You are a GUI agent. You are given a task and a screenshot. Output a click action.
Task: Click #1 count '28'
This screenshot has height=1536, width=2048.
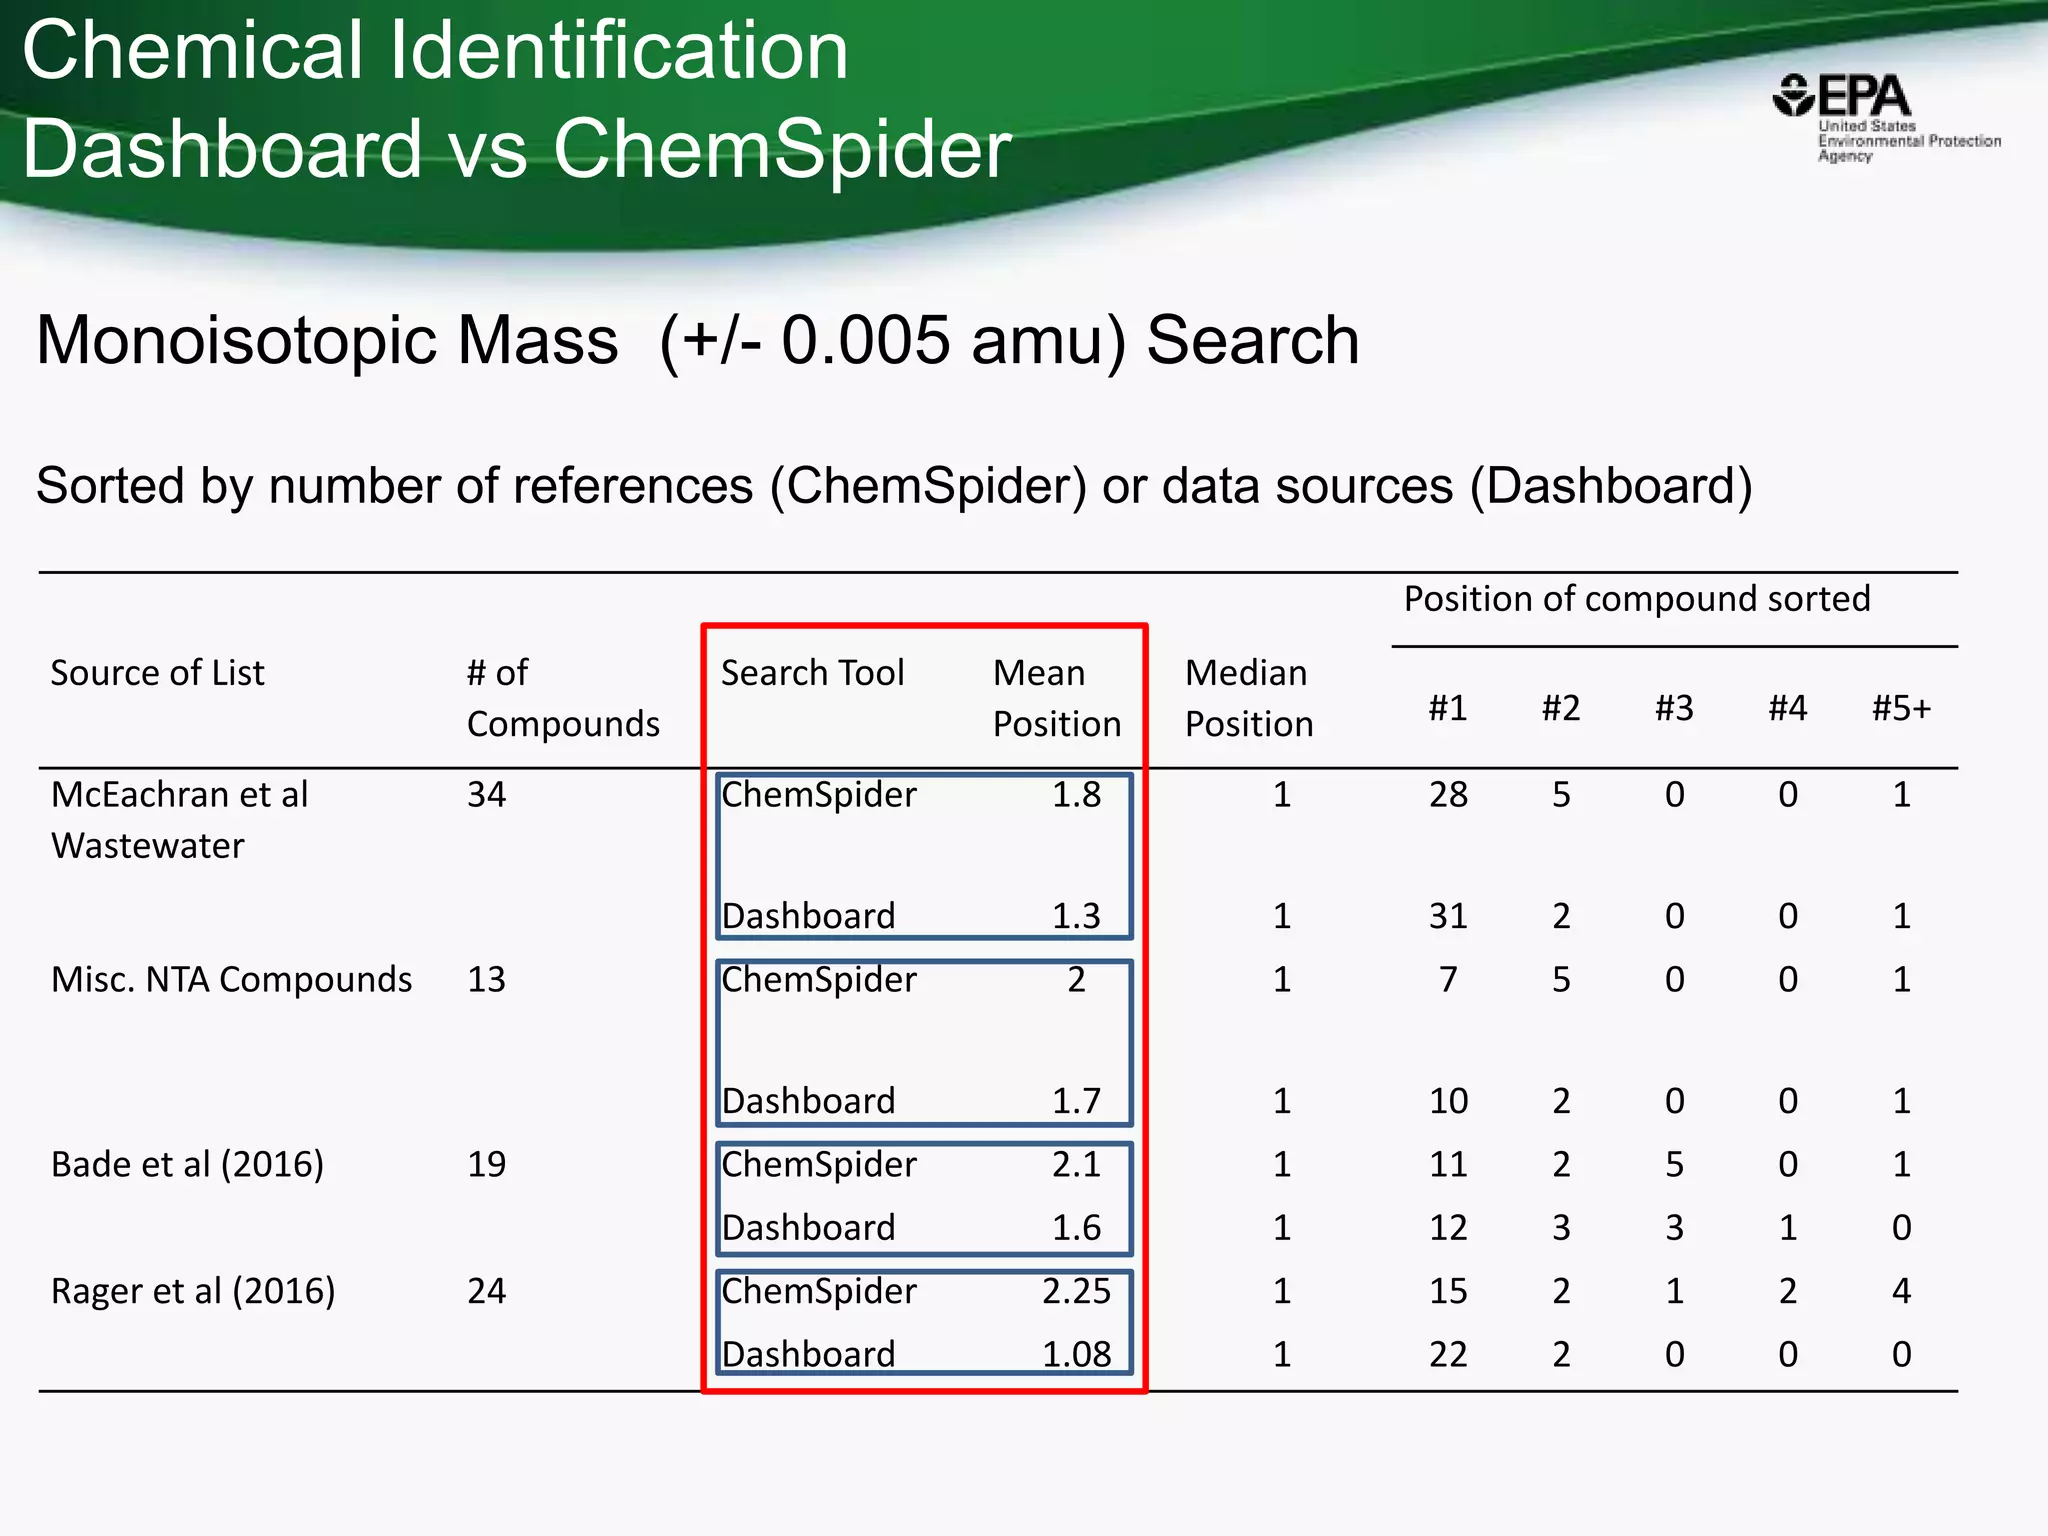1448,795
